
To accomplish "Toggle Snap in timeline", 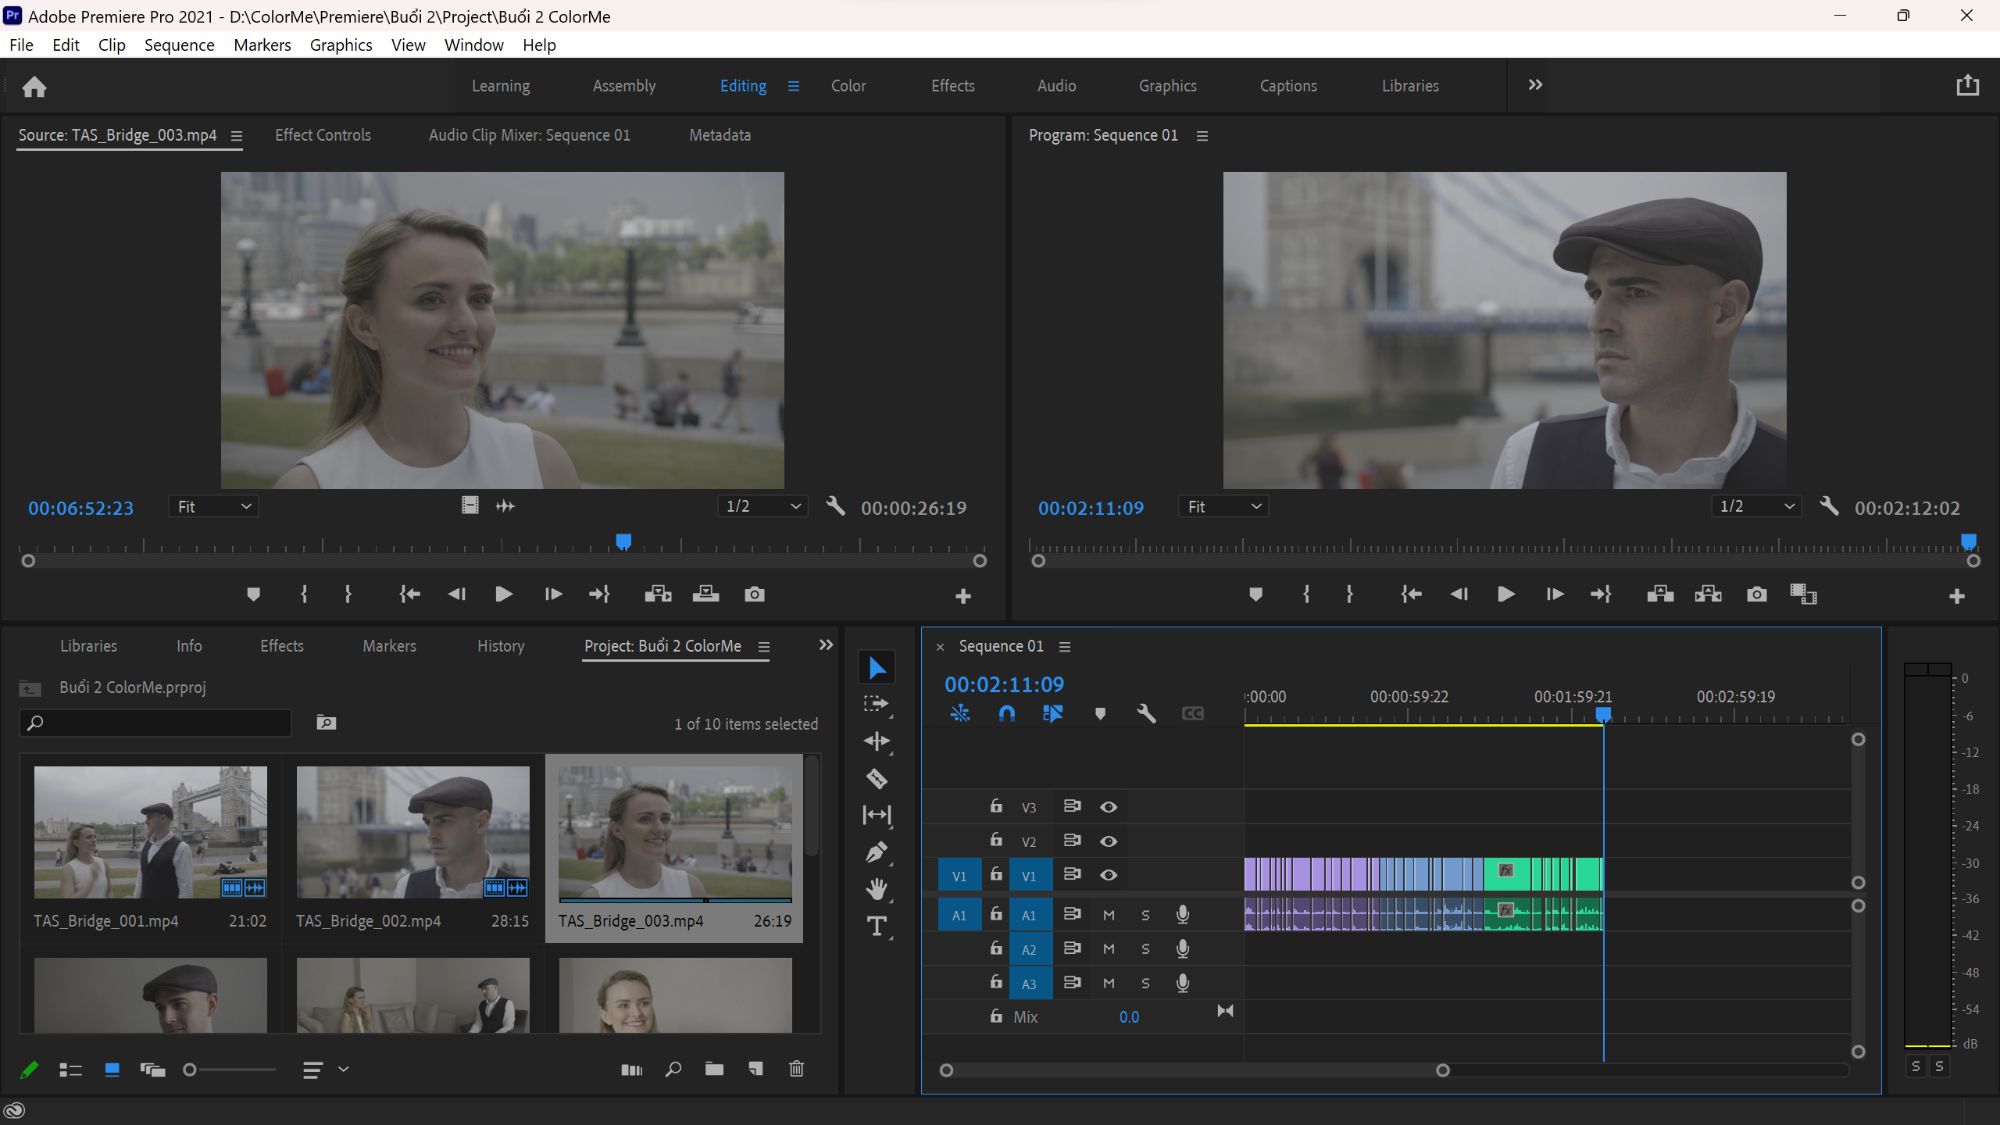I will (1007, 713).
